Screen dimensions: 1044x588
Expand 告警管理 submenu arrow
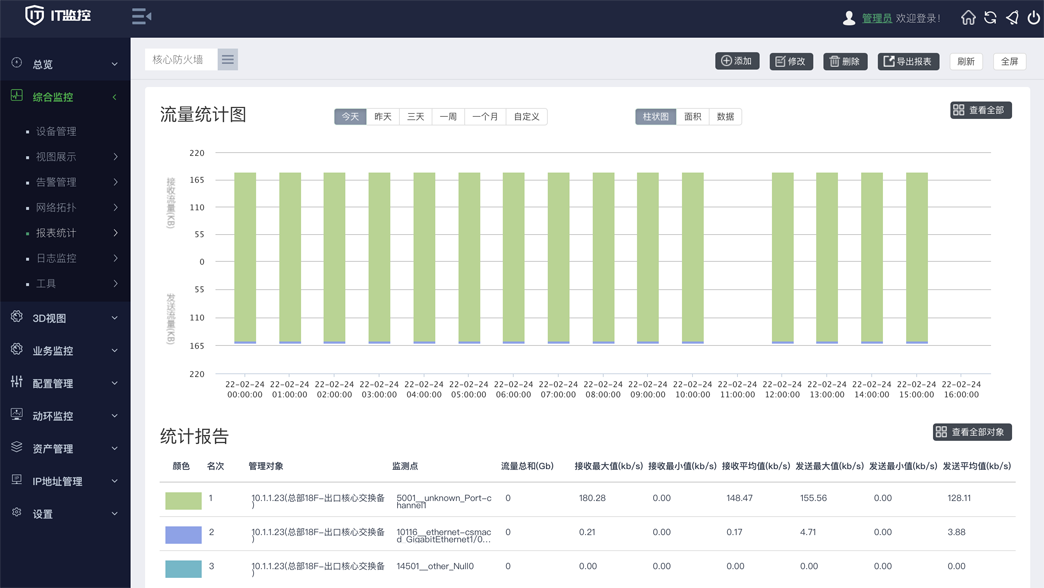[x=116, y=182]
